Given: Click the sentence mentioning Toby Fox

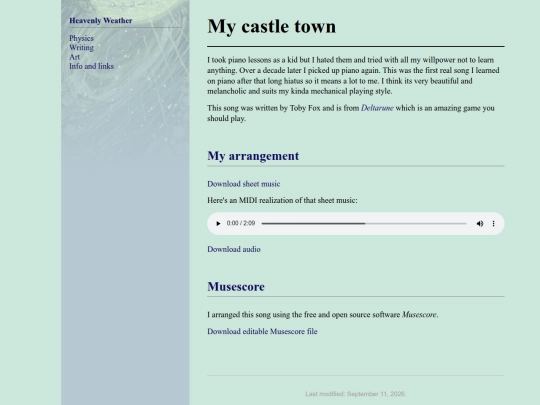Looking at the screenshot, I should coord(351,113).
